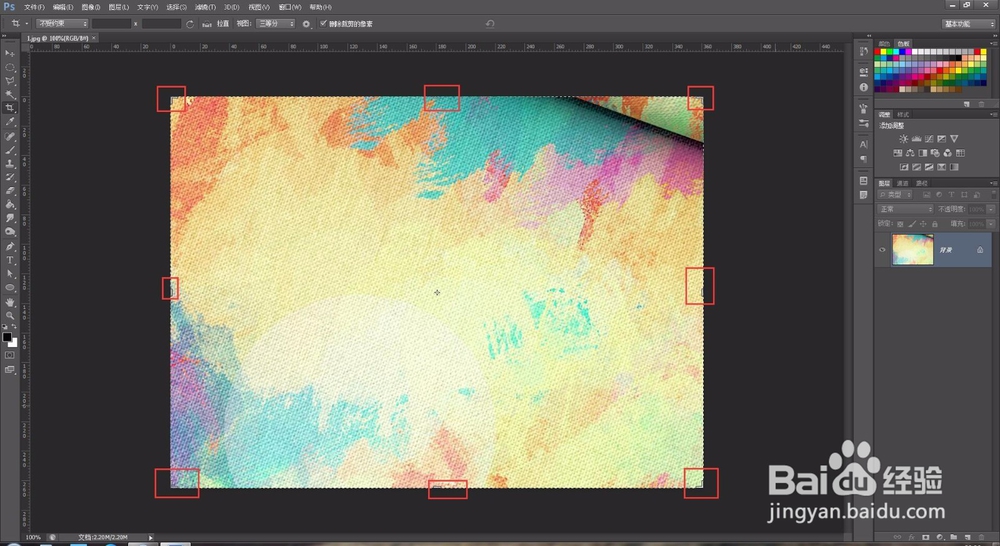Select the Brush tool
The height and width of the screenshot is (546, 1000).
(10, 150)
